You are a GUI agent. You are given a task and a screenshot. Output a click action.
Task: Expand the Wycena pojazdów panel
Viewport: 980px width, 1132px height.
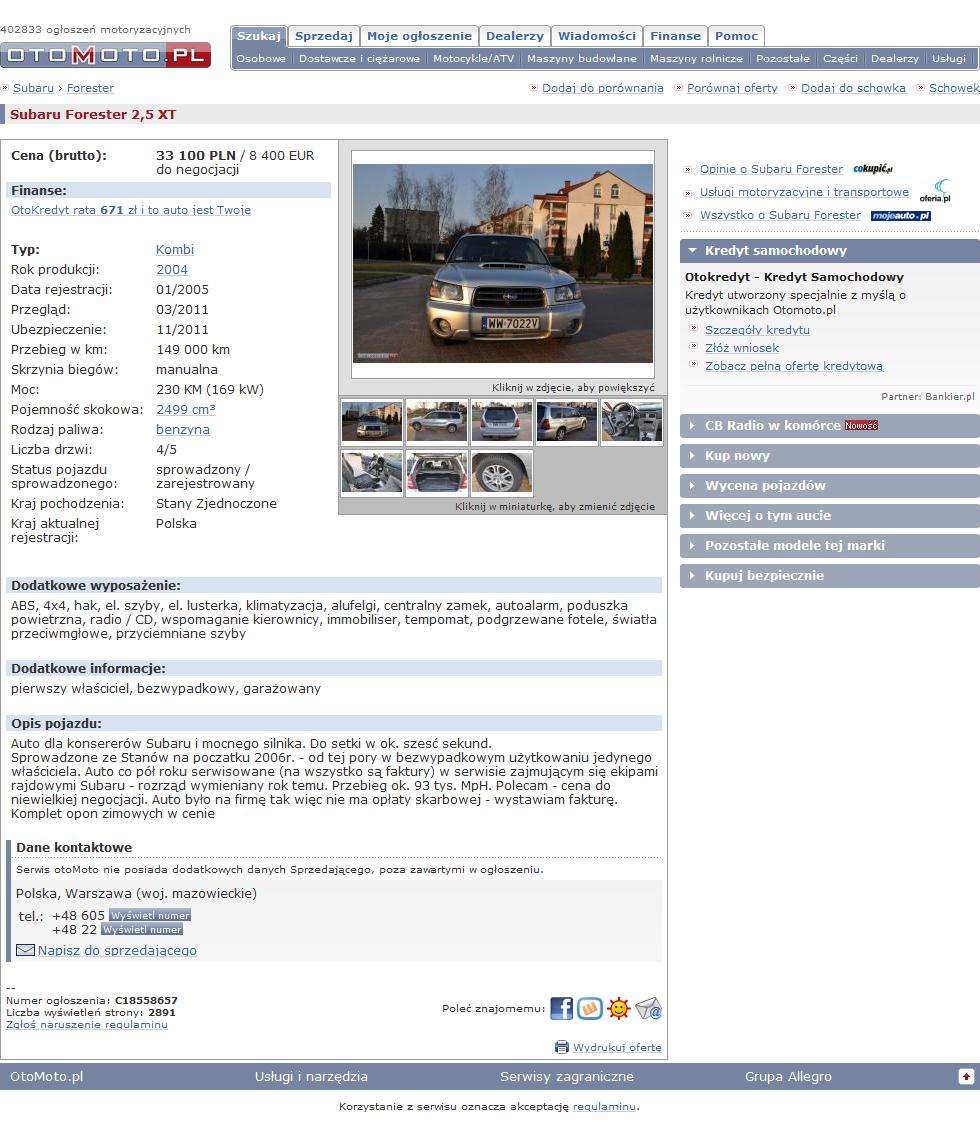[x=830, y=486]
